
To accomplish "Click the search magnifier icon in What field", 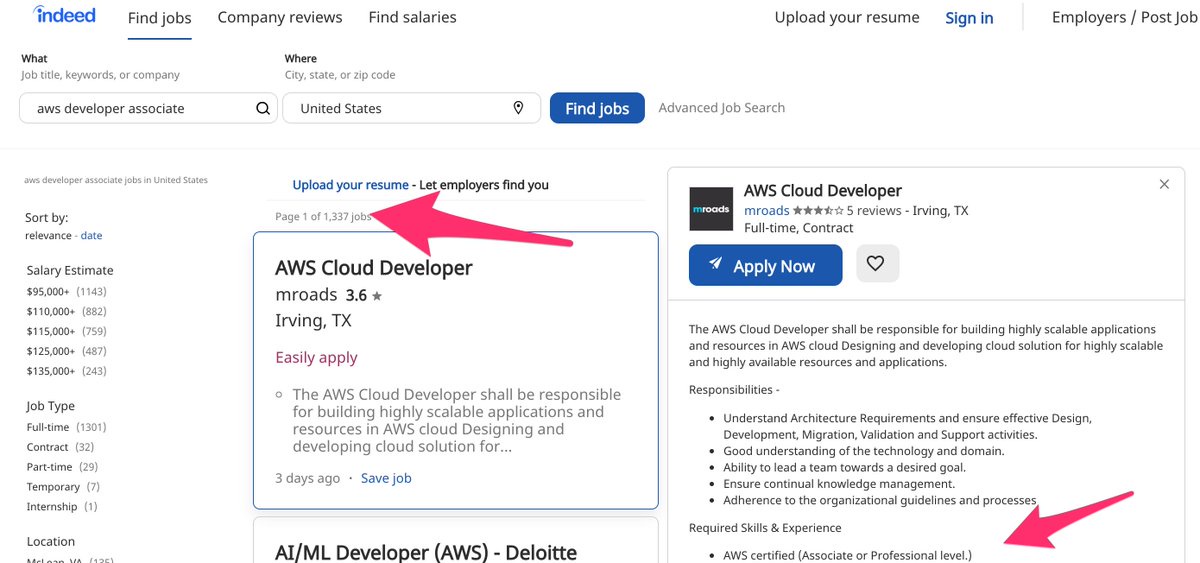I will pos(263,108).
